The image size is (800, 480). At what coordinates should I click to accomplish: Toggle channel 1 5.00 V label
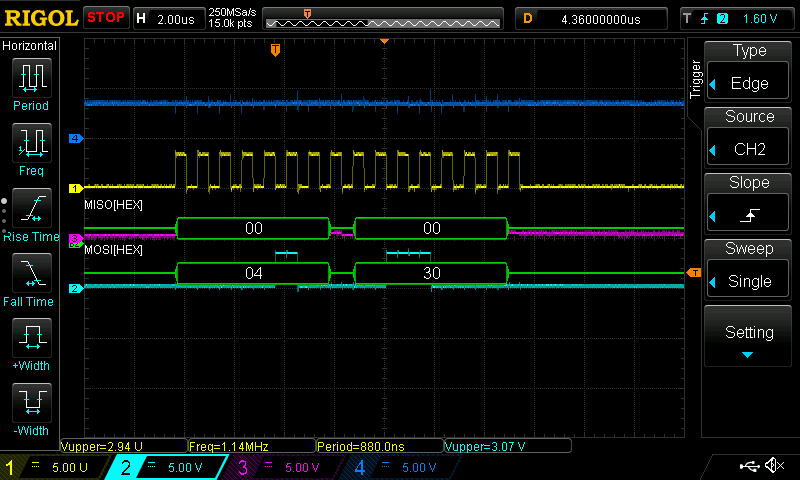[54, 467]
